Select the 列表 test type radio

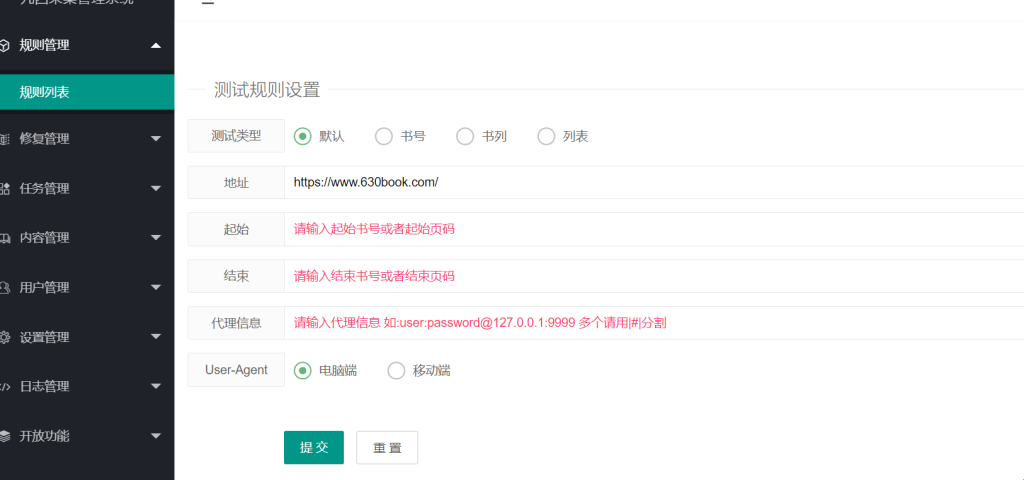546,136
